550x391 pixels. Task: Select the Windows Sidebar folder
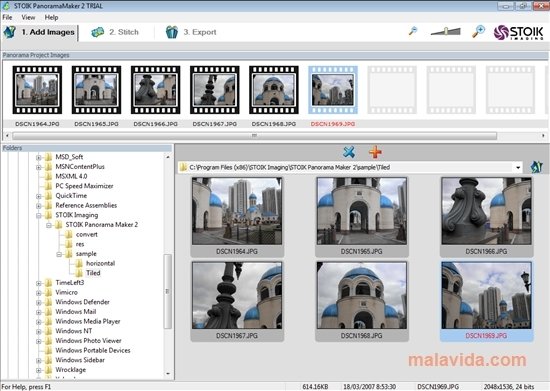click(80, 360)
